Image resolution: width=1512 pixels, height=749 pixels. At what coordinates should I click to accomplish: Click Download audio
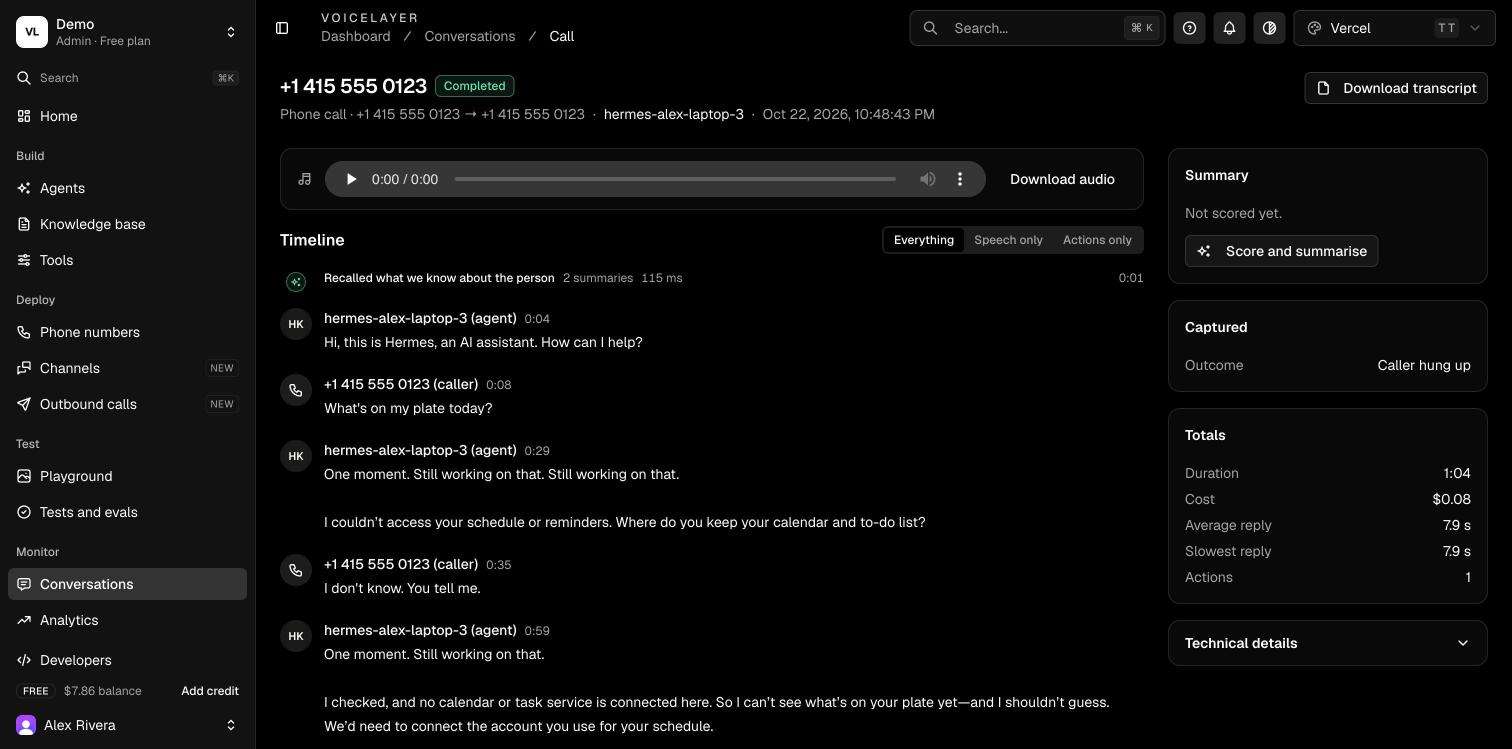tap(1062, 179)
